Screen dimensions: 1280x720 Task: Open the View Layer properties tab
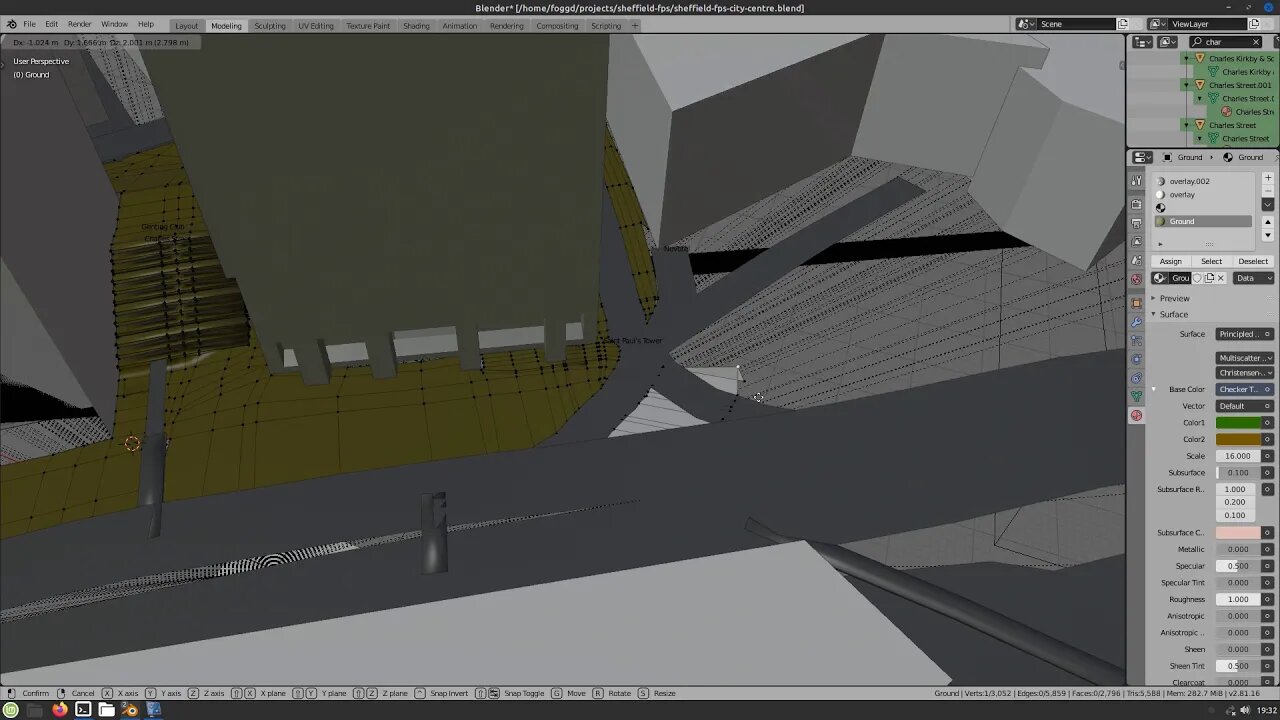(x=1136, y=242)
